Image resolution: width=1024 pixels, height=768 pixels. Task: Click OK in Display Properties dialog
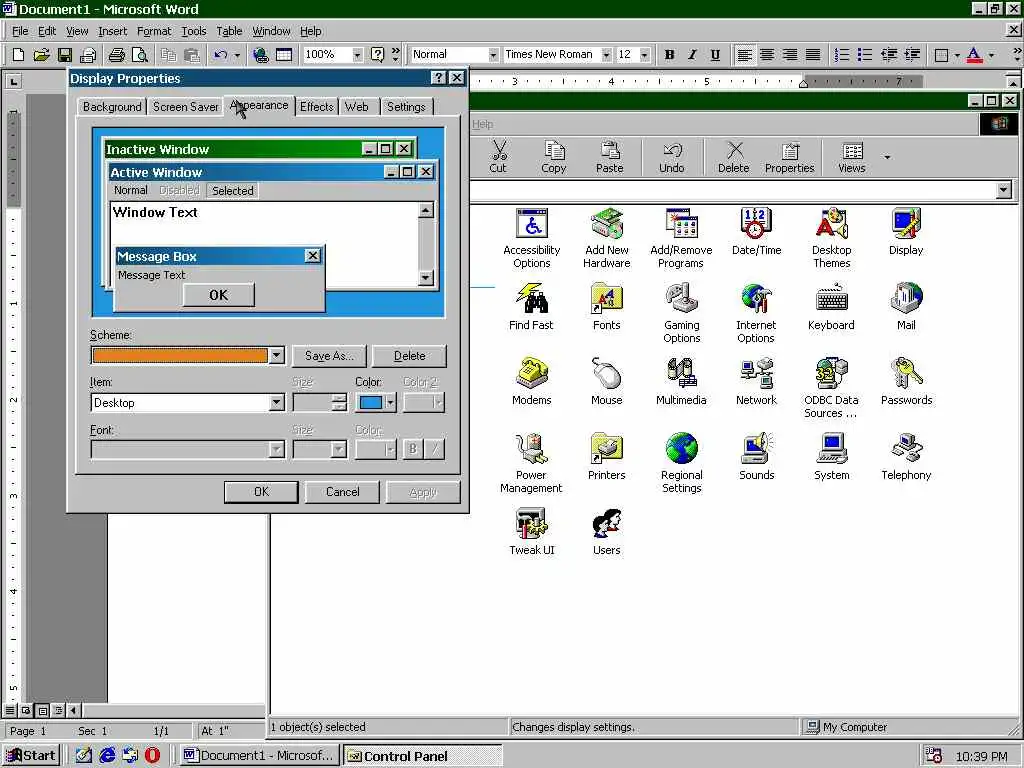coord(261,492)
